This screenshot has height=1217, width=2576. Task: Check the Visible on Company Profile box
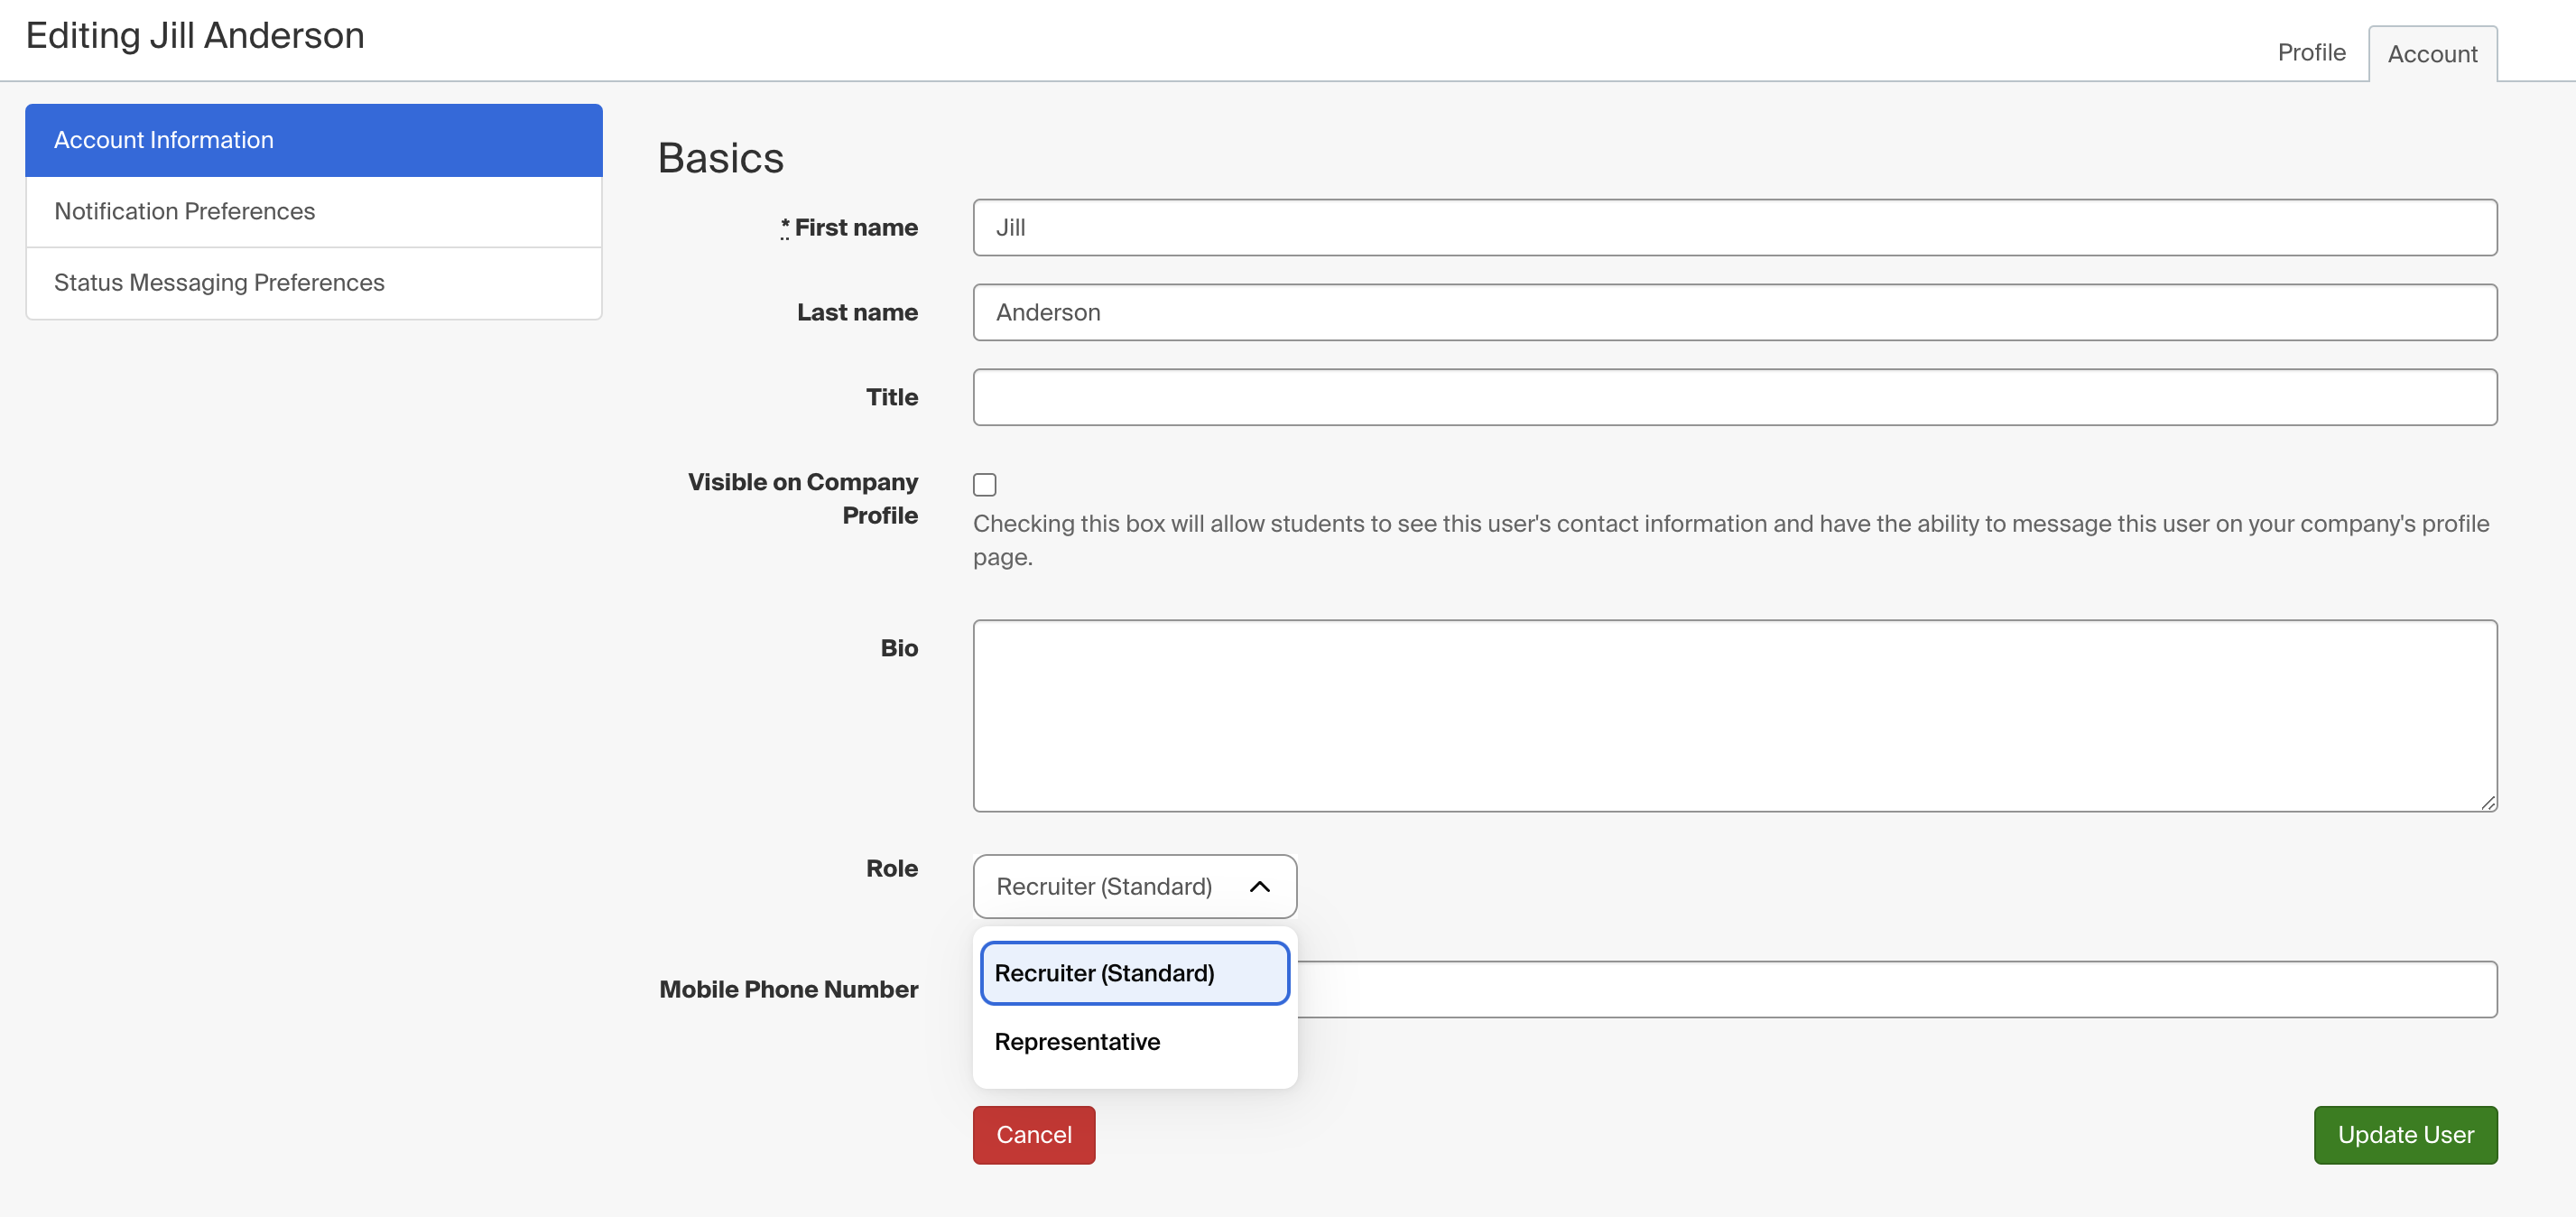click(984, 485)
